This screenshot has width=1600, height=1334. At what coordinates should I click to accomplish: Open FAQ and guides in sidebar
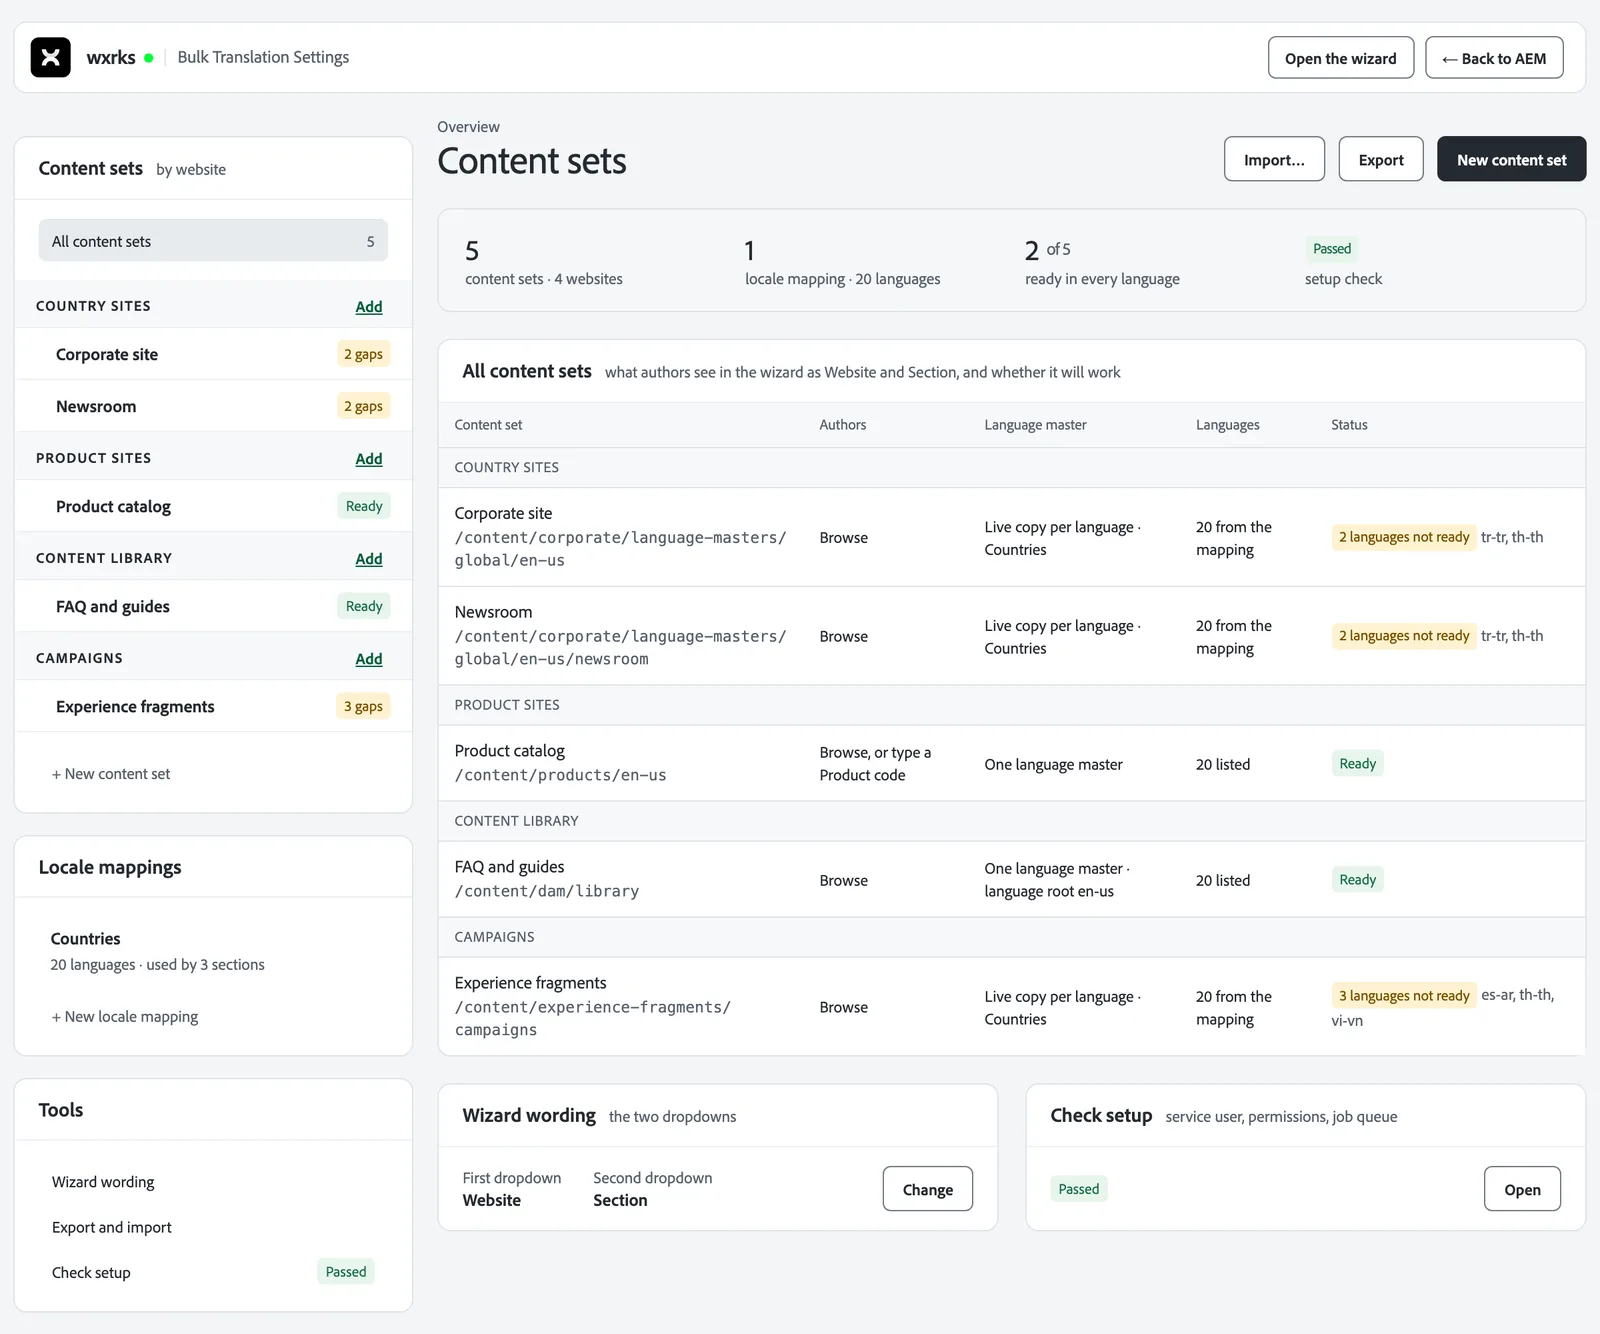[213, 606]
